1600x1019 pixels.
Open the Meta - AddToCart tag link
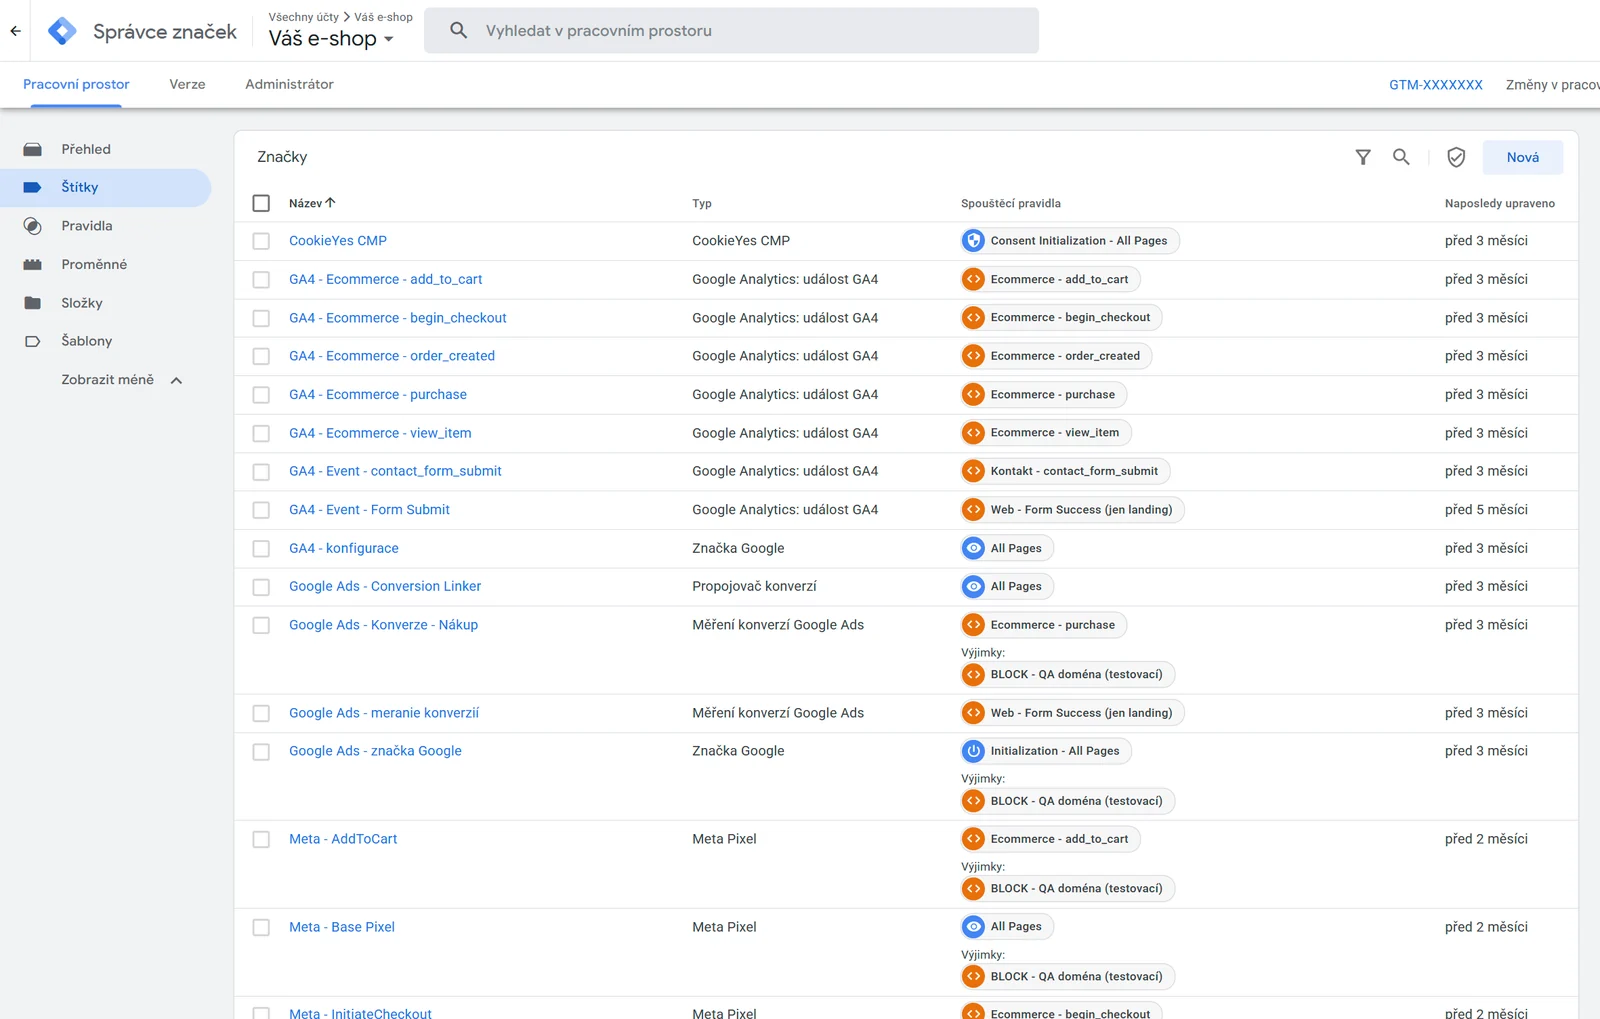coord(343,839)
